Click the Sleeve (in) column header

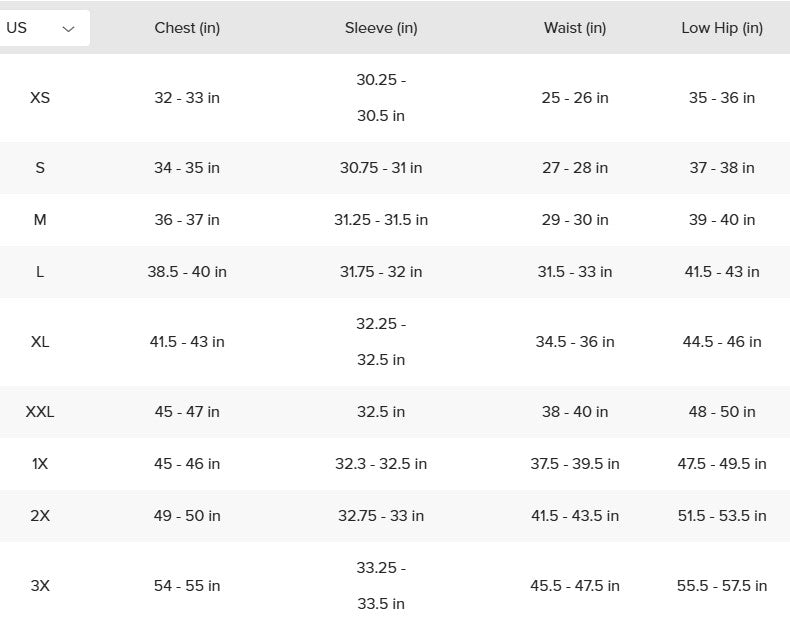(381, 28)
